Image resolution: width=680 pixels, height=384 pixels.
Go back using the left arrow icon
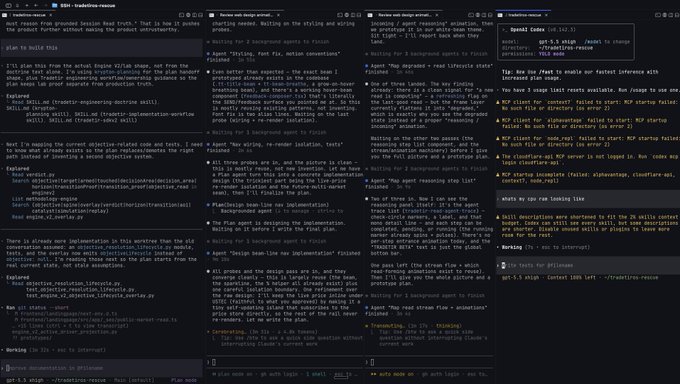coord(36,6)
